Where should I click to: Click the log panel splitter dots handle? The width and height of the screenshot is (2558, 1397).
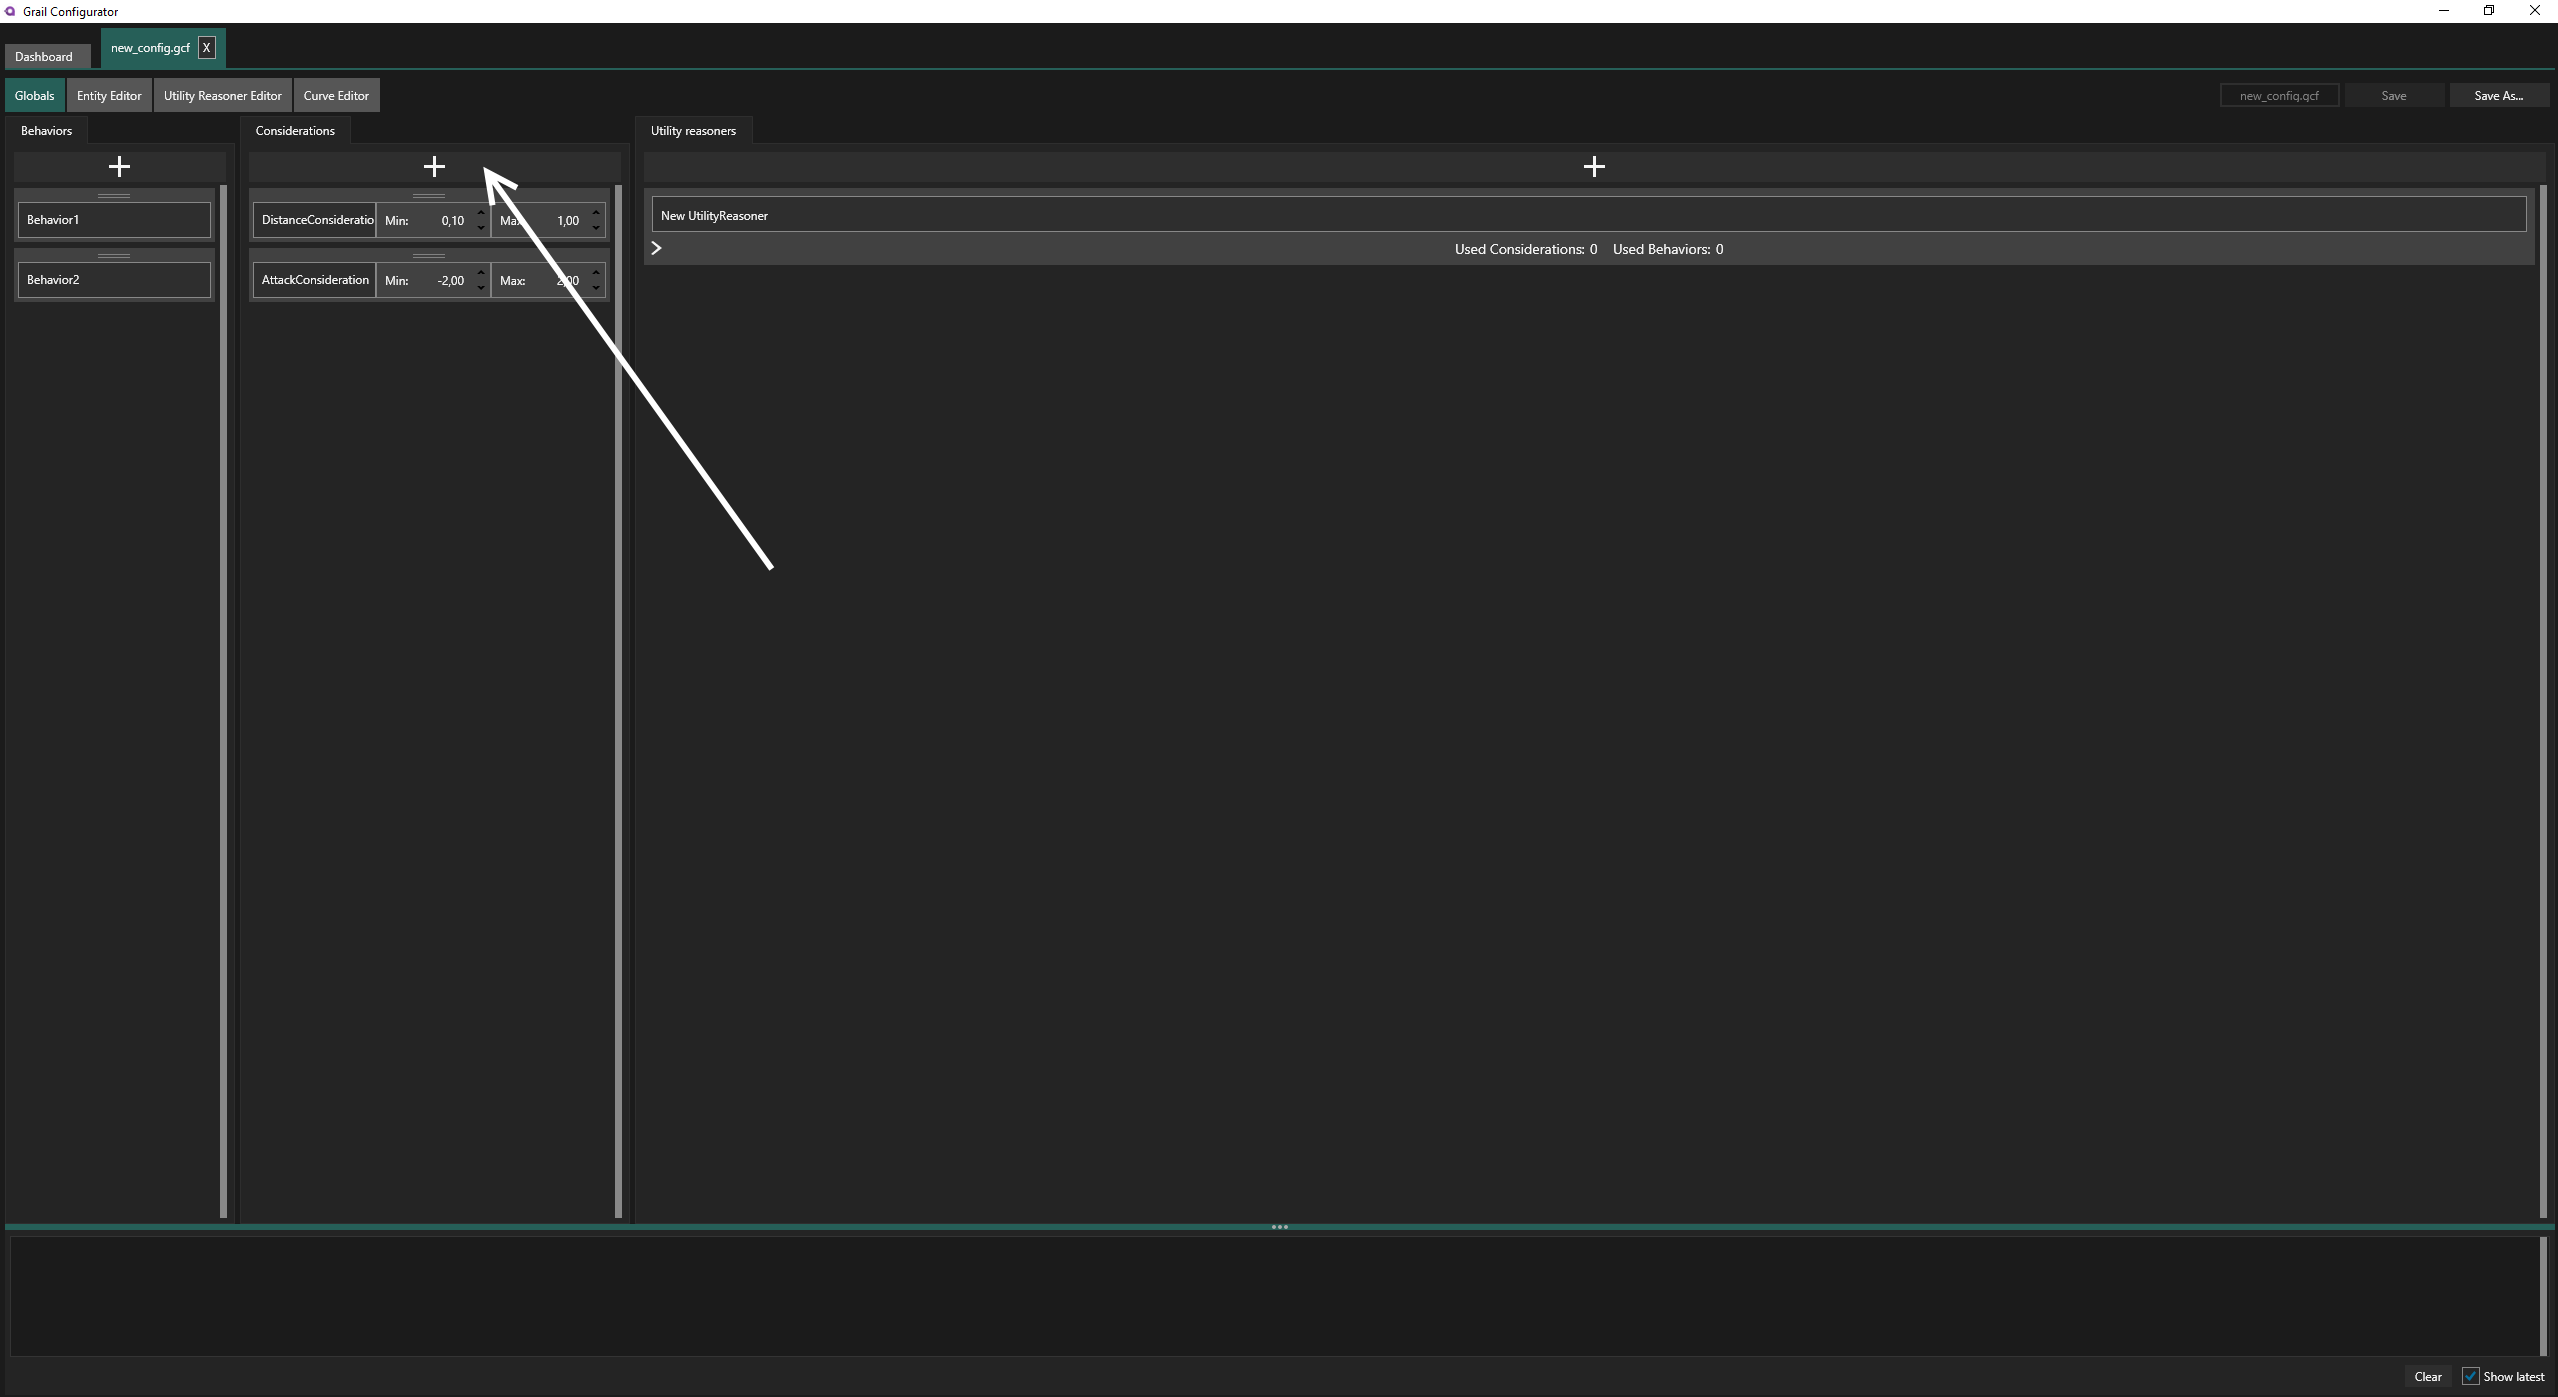pos(1279,1227)
